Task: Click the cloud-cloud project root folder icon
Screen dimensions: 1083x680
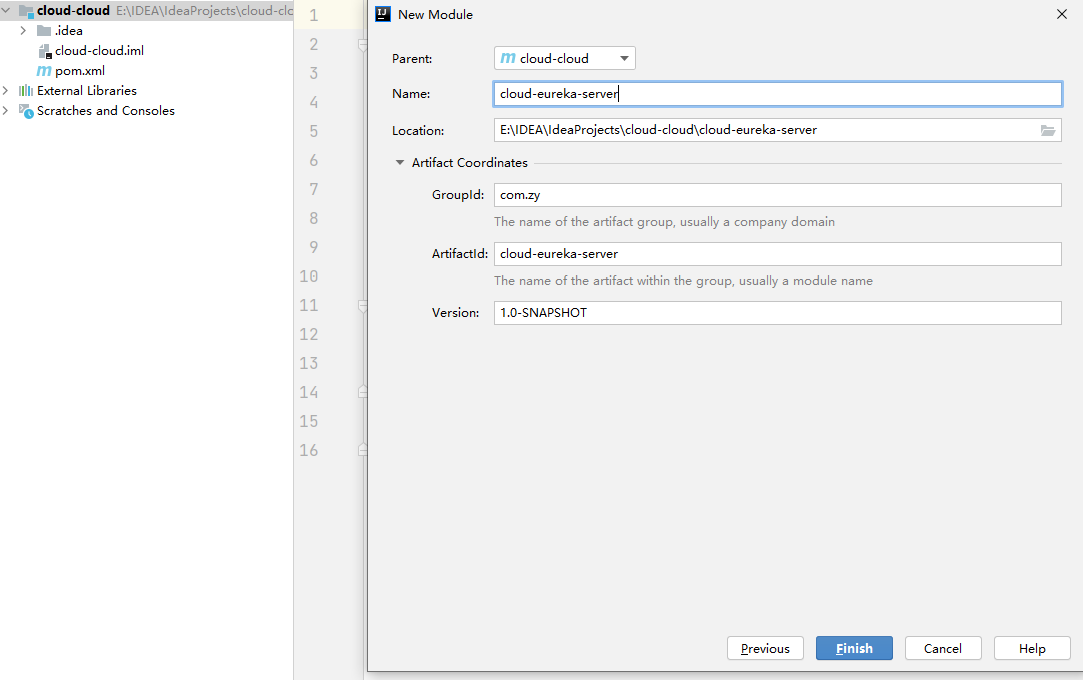Action: coord(26,11)
